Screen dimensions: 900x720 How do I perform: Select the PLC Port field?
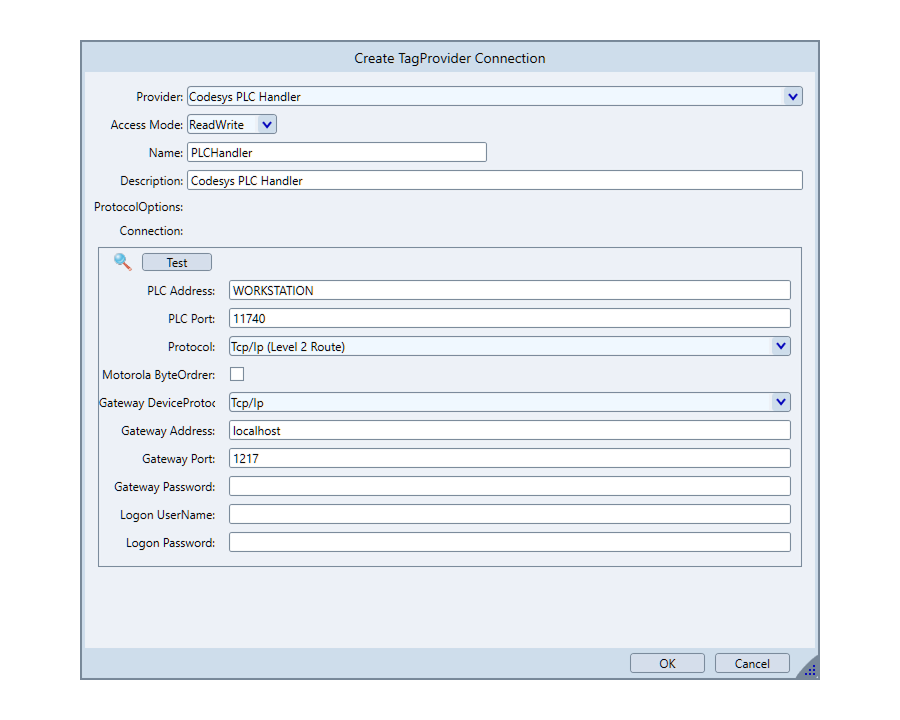tap(509, 318)
